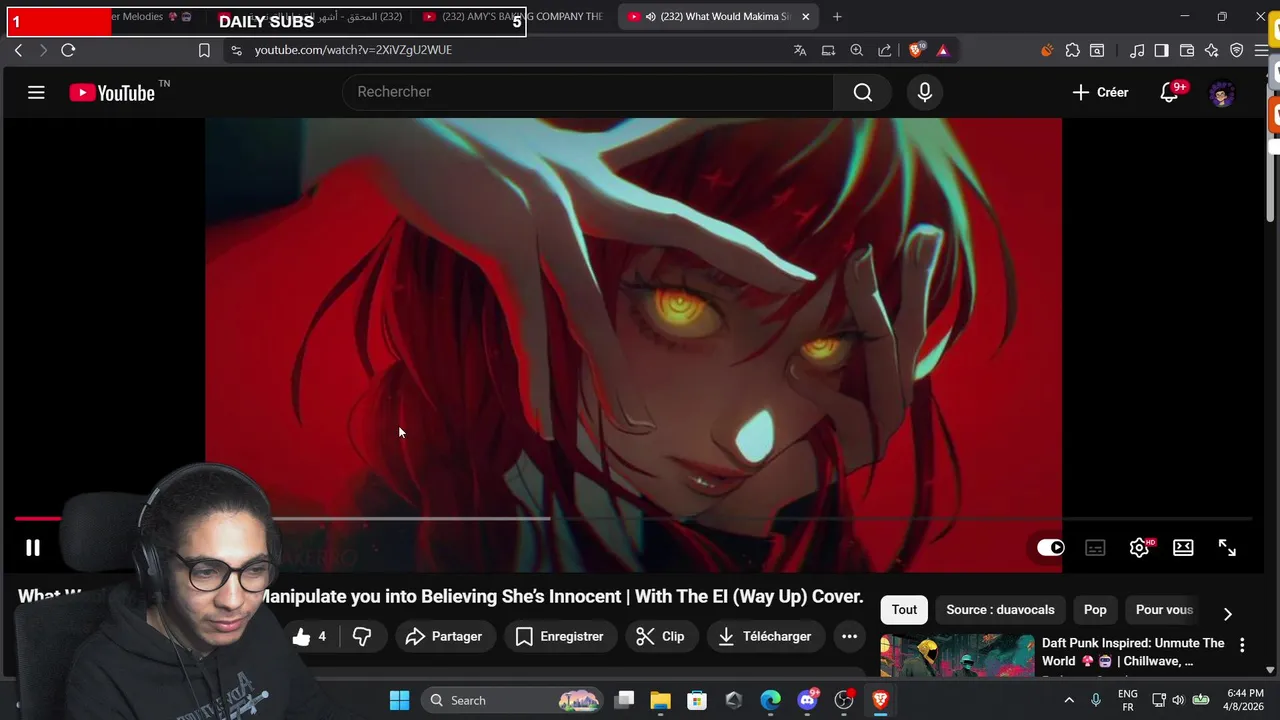Open Brave Leo AI sparkle icon
This screenshot has height=720, width=1280.
[x=1212, y=50]
